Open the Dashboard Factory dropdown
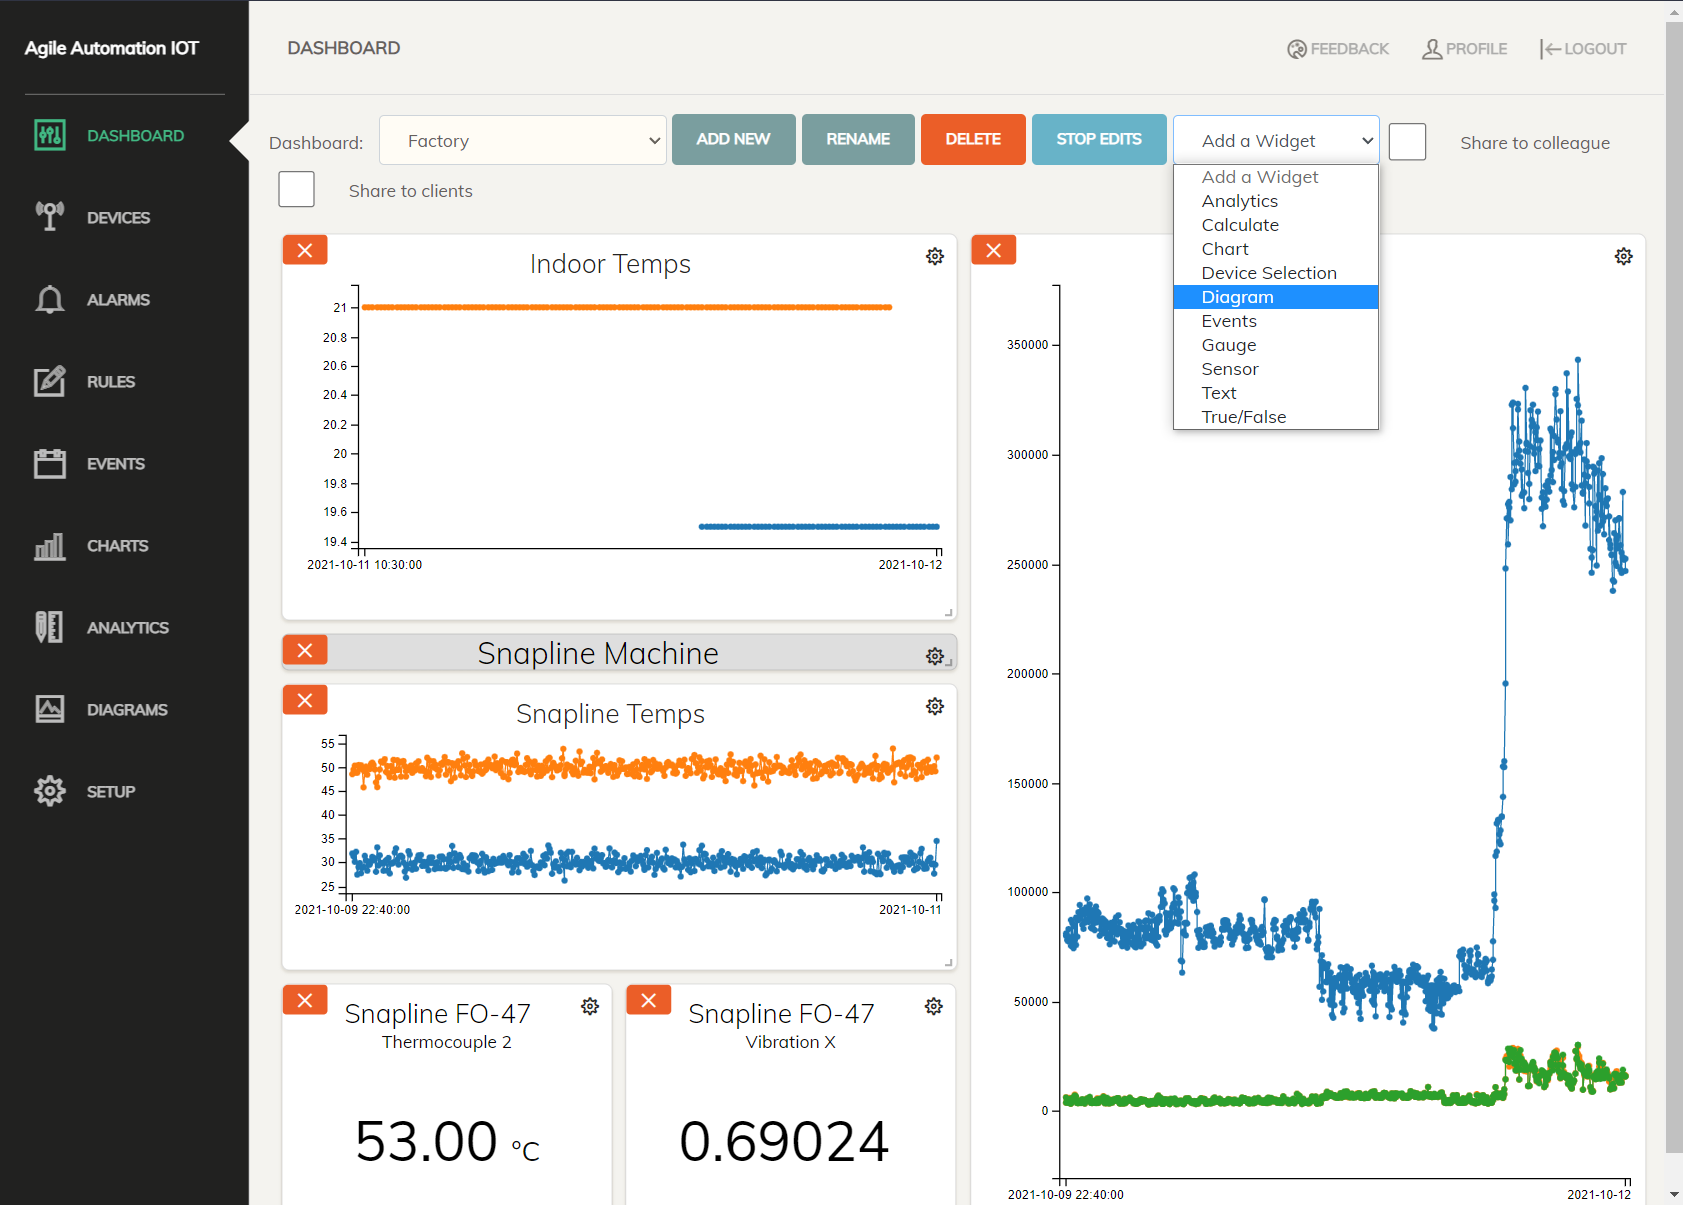 click(x=523, y=140)
